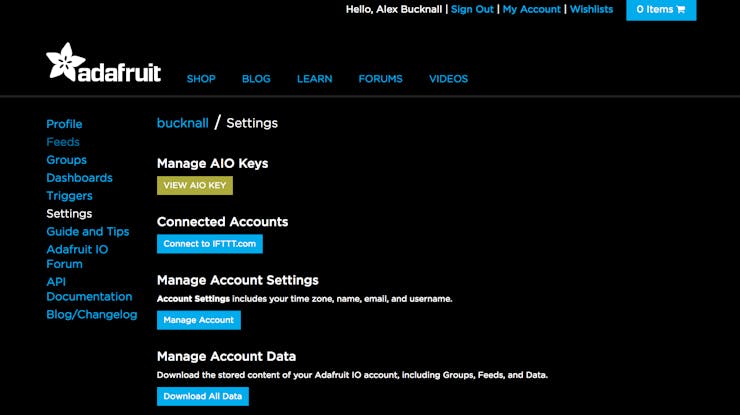Click the bucknall breadcrumb link

(183, 123)
